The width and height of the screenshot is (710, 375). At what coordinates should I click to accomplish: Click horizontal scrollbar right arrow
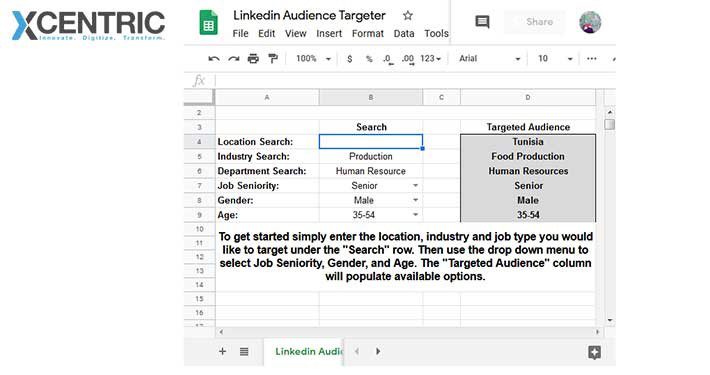pos(598,332)
